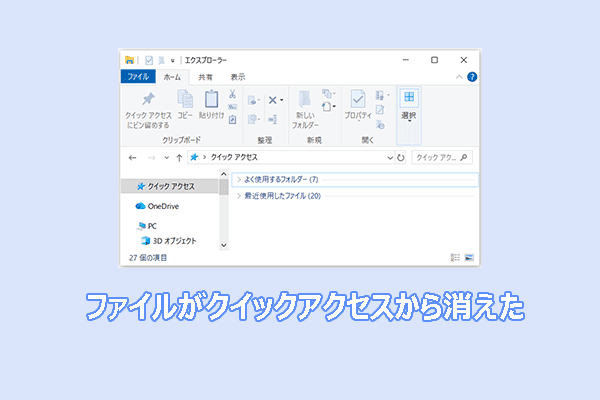
Task: Click navigation pane scrollbar up arrow
Action: pyautogui.click(x=224, y=174)
